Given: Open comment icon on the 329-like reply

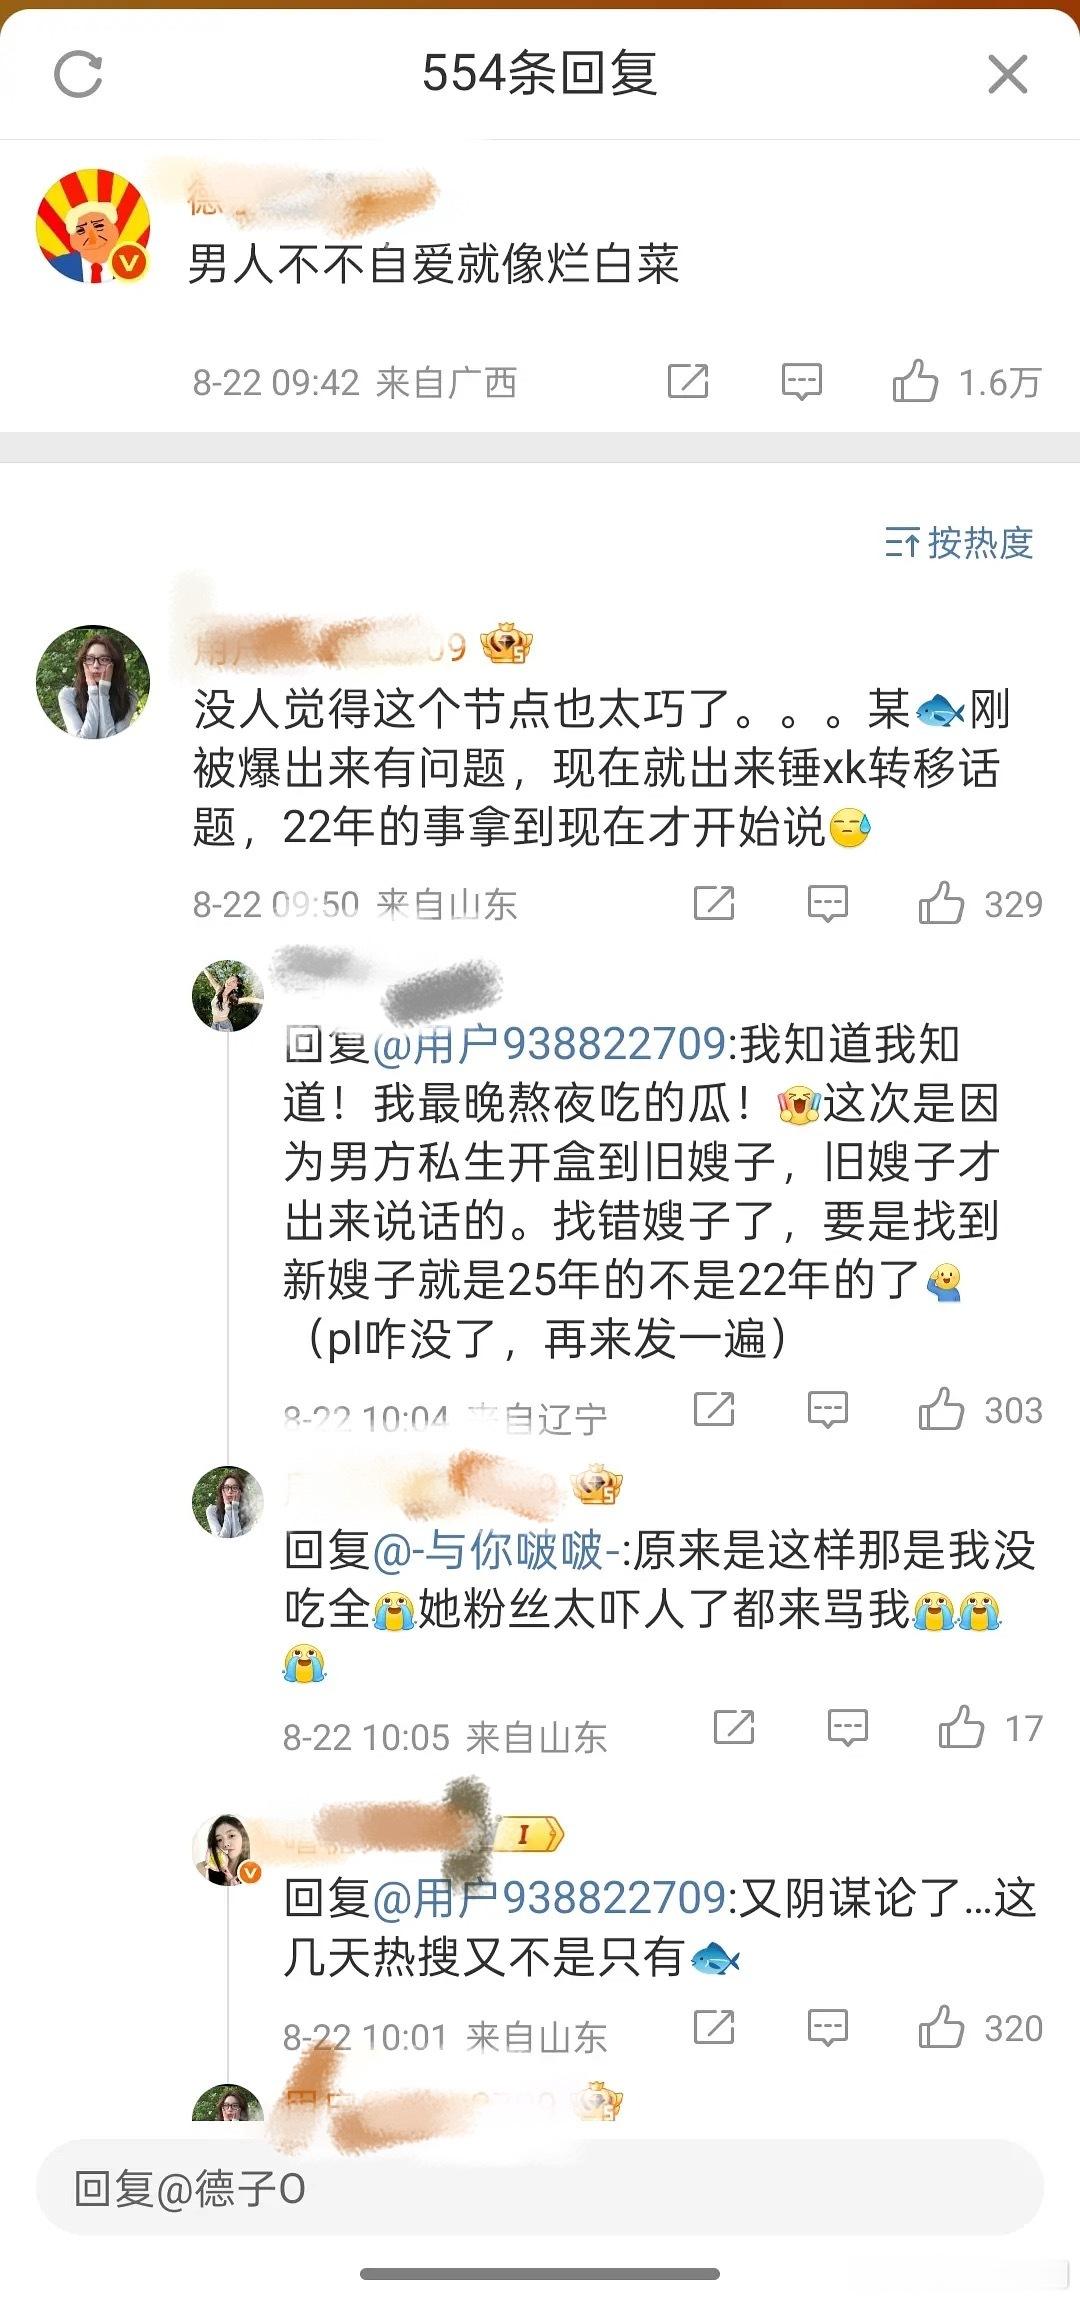Looking at the screenshot, I should click(x=827, y=903).
